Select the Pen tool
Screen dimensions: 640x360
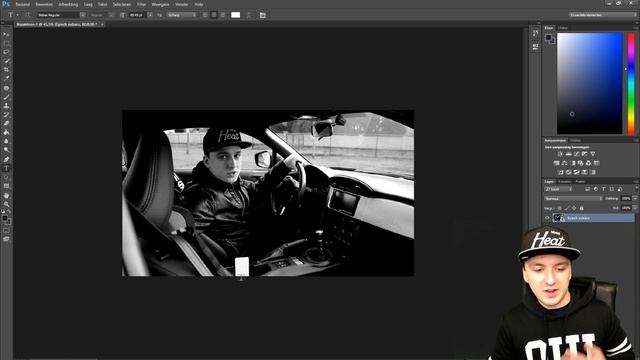click(6, 159)
